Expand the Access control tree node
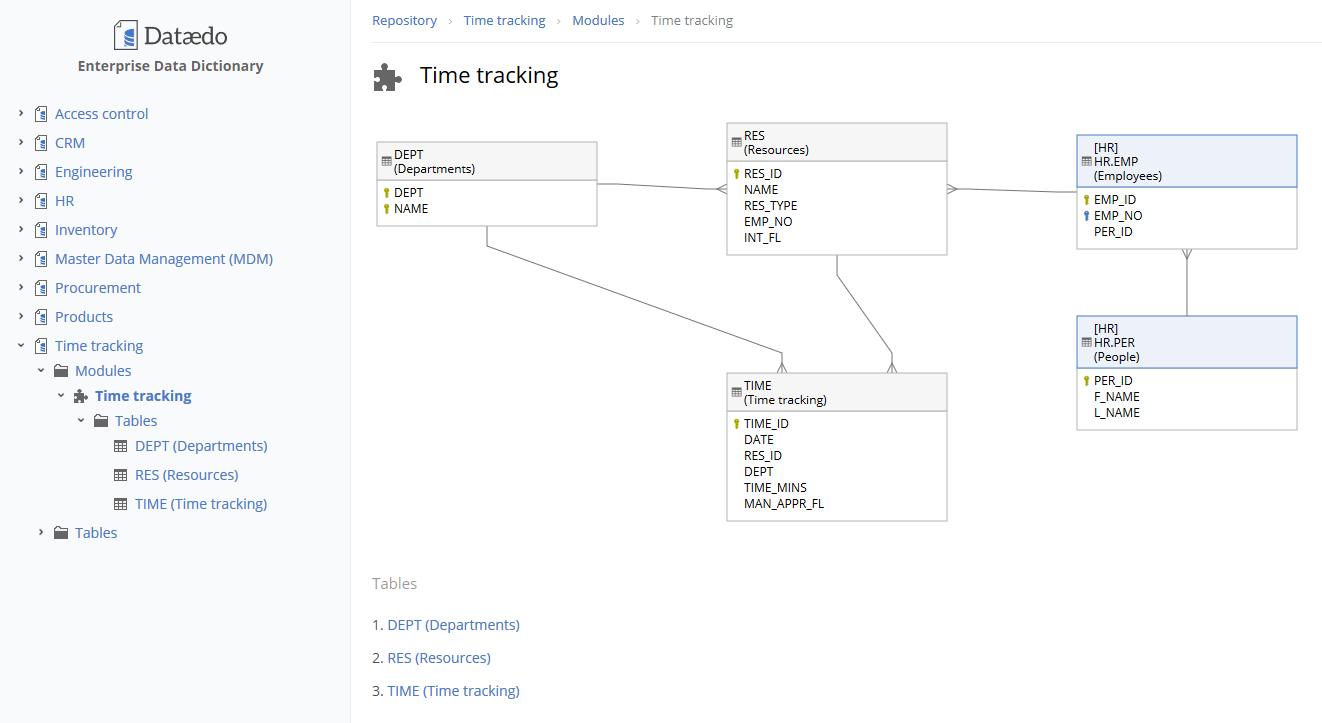The image size is (1322, 723). coord(21,114)
